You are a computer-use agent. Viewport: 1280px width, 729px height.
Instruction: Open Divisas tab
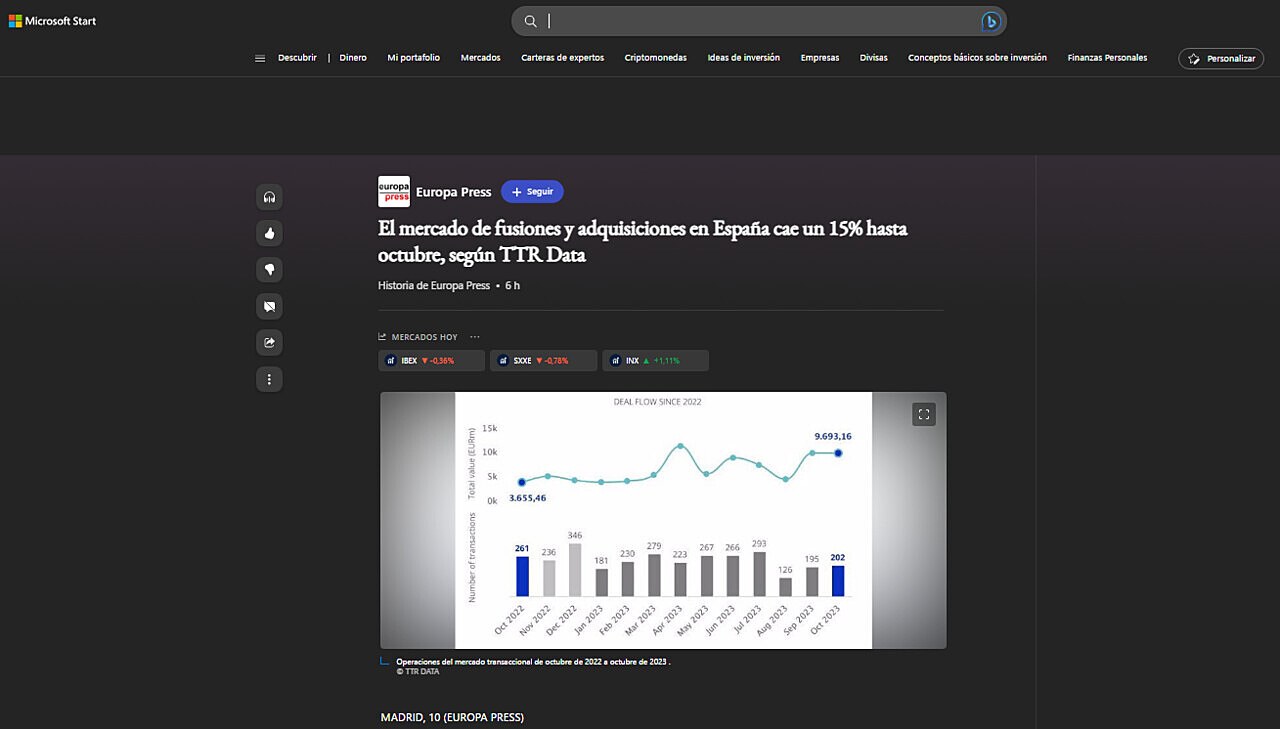click(874, 58)
